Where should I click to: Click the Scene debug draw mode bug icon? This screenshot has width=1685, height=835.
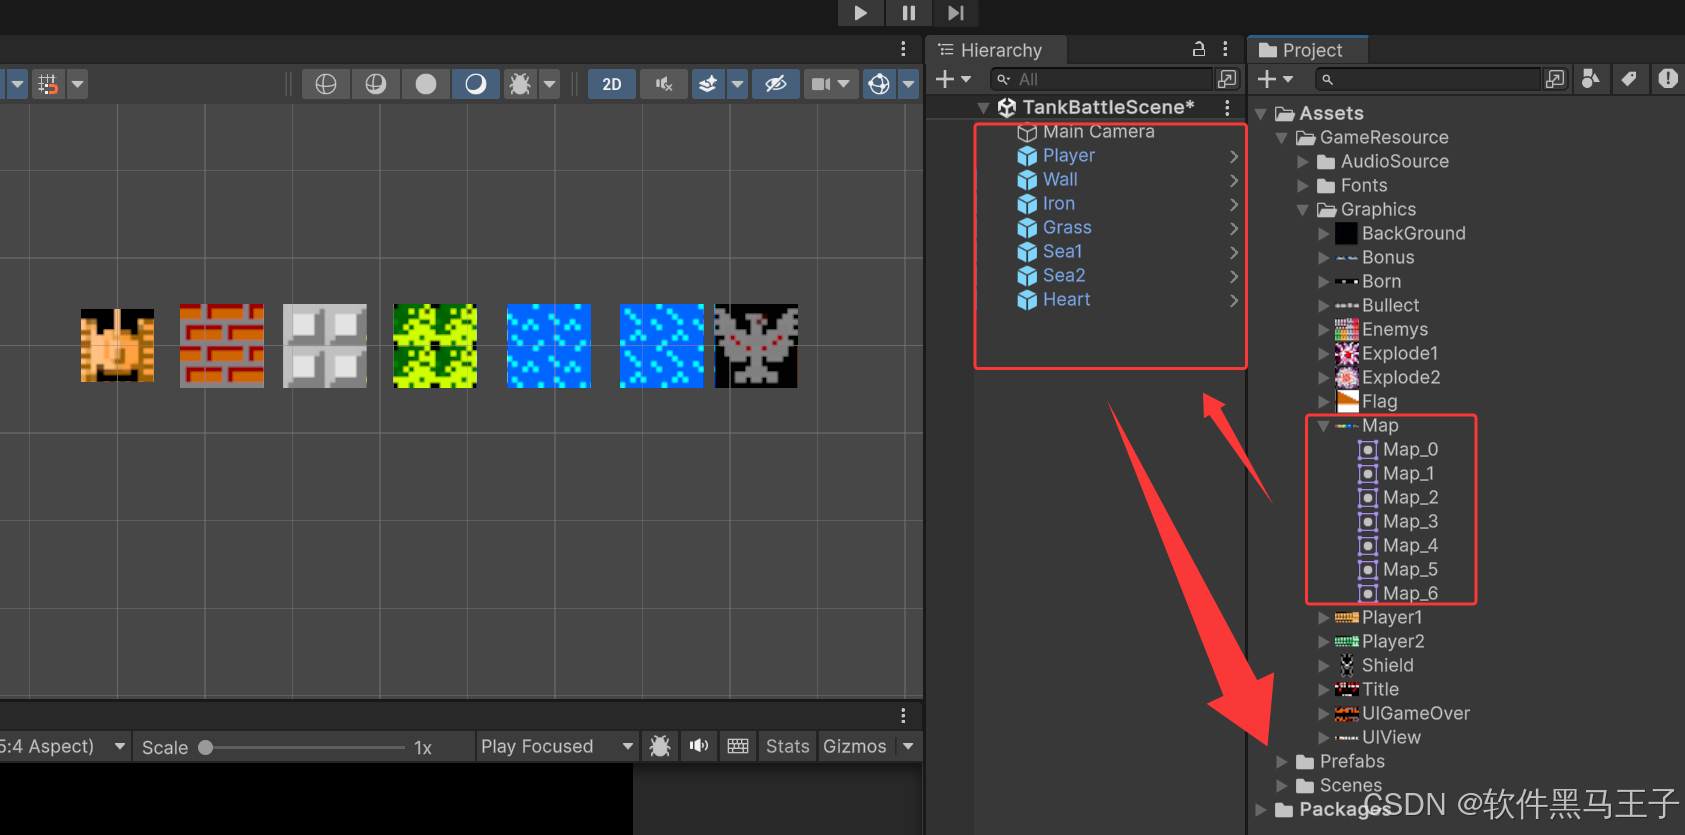pyautogui.click(x=520, y=84)
